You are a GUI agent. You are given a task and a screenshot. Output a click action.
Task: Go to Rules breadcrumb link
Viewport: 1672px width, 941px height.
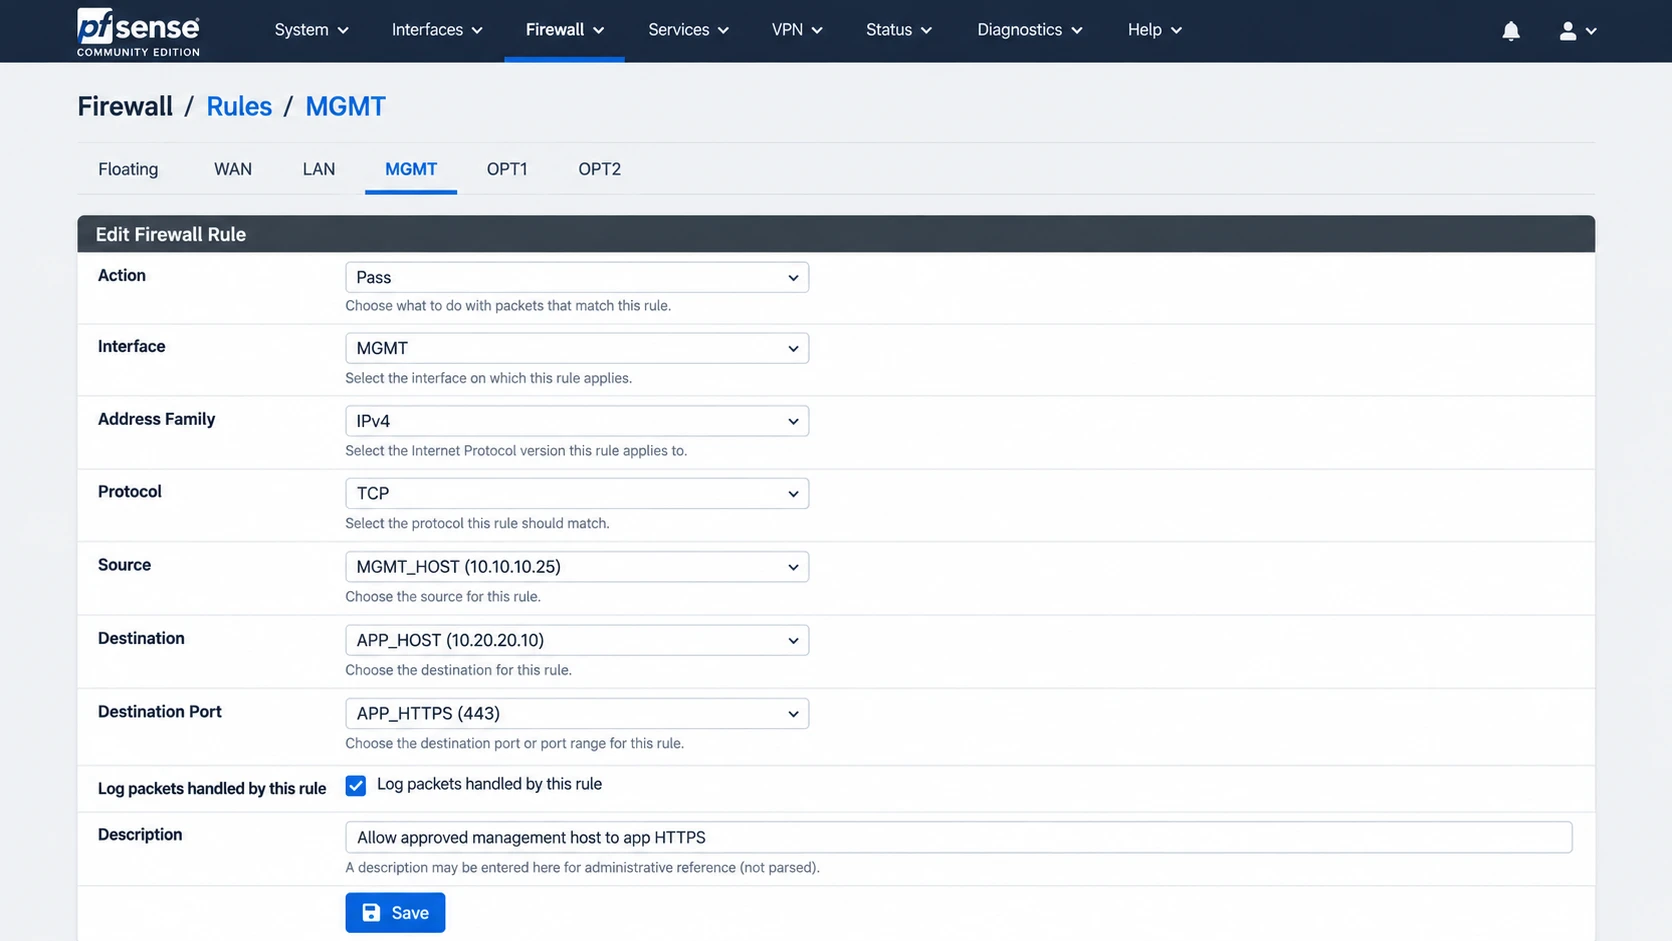(239, 106)
